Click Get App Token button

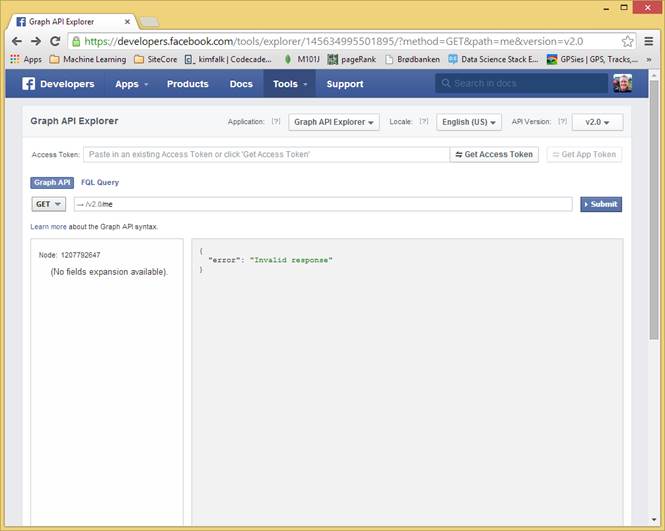(x=584, y=154)
